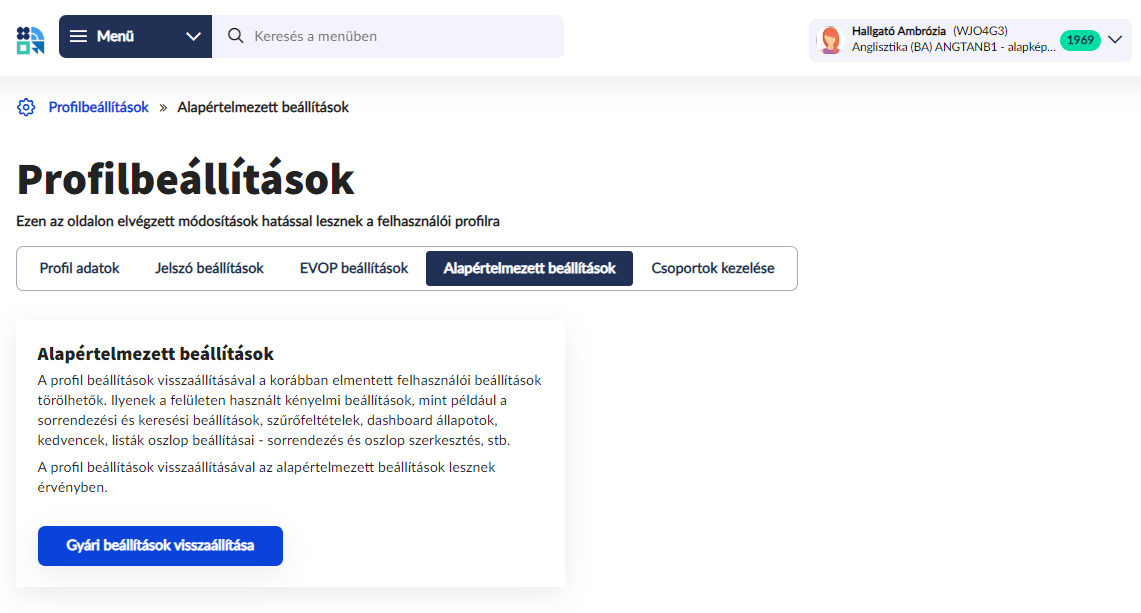The height and width of the screenshot is (613, 1141).
Task: Click the Menü label
Action: 115,37
